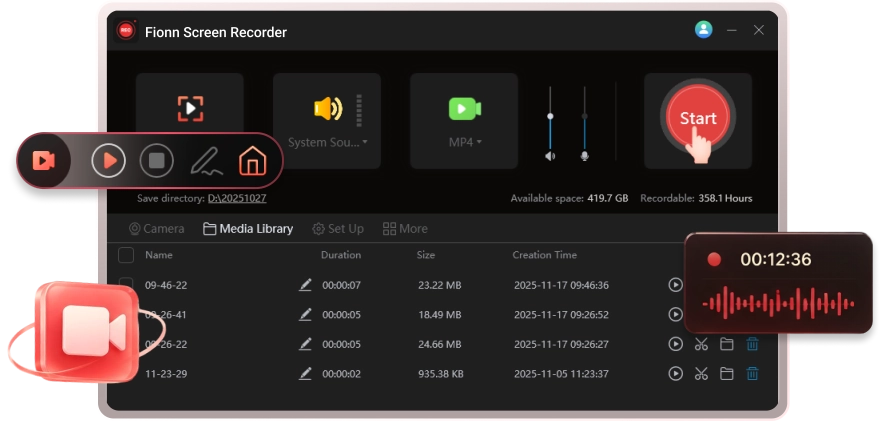Image resolution: width=881 pixels, height=421 pixels.
Task: Switch to the Camera tab
Action: tap(156, 229)
